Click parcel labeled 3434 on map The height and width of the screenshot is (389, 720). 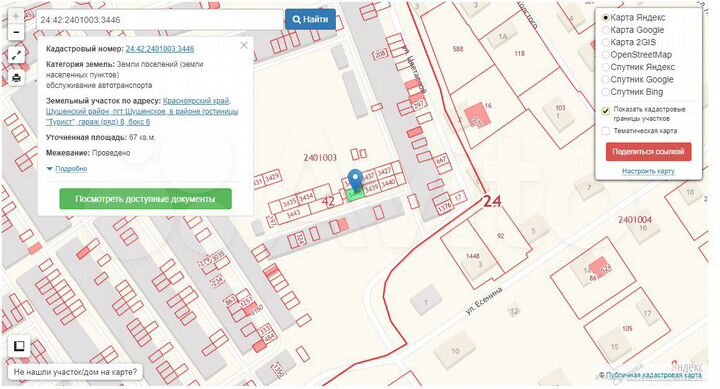[x=306, y=197]
